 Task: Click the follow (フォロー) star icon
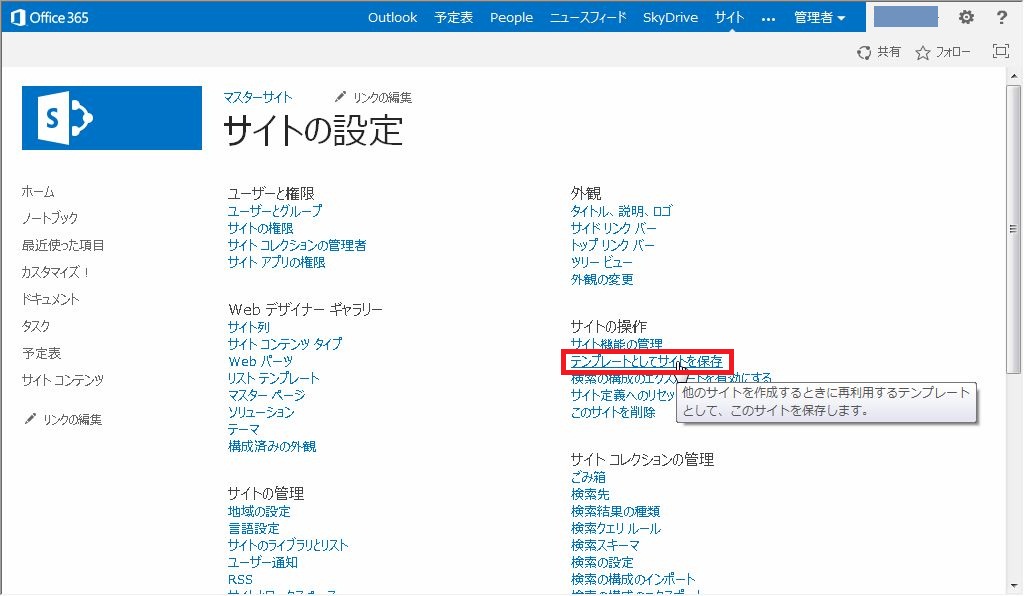tap(922, 52)
